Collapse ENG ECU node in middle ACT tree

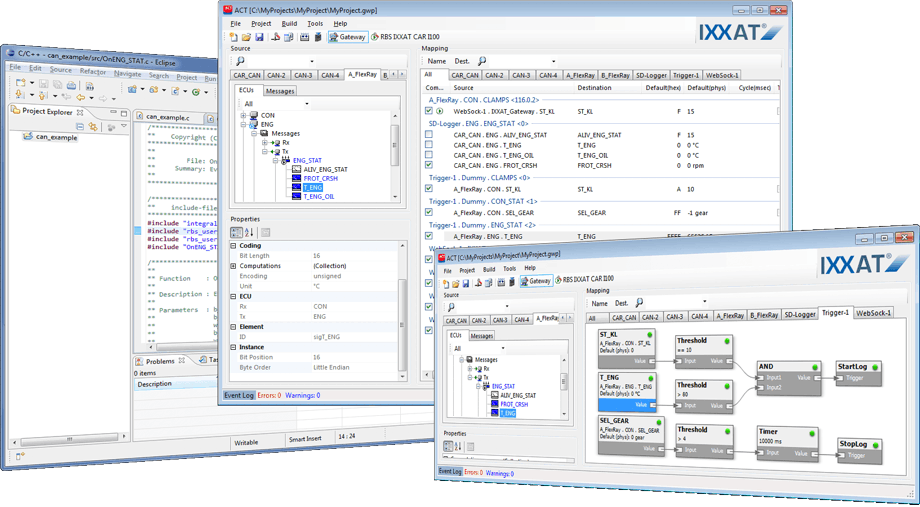tap(243, 124)
